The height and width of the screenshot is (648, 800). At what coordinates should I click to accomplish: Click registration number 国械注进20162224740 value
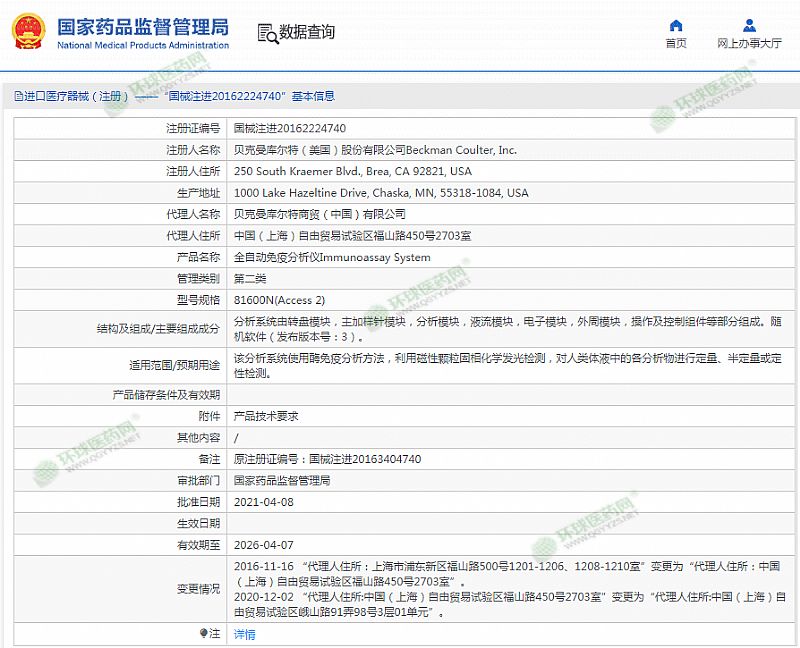pyautogui.click(x=290, y=128)
